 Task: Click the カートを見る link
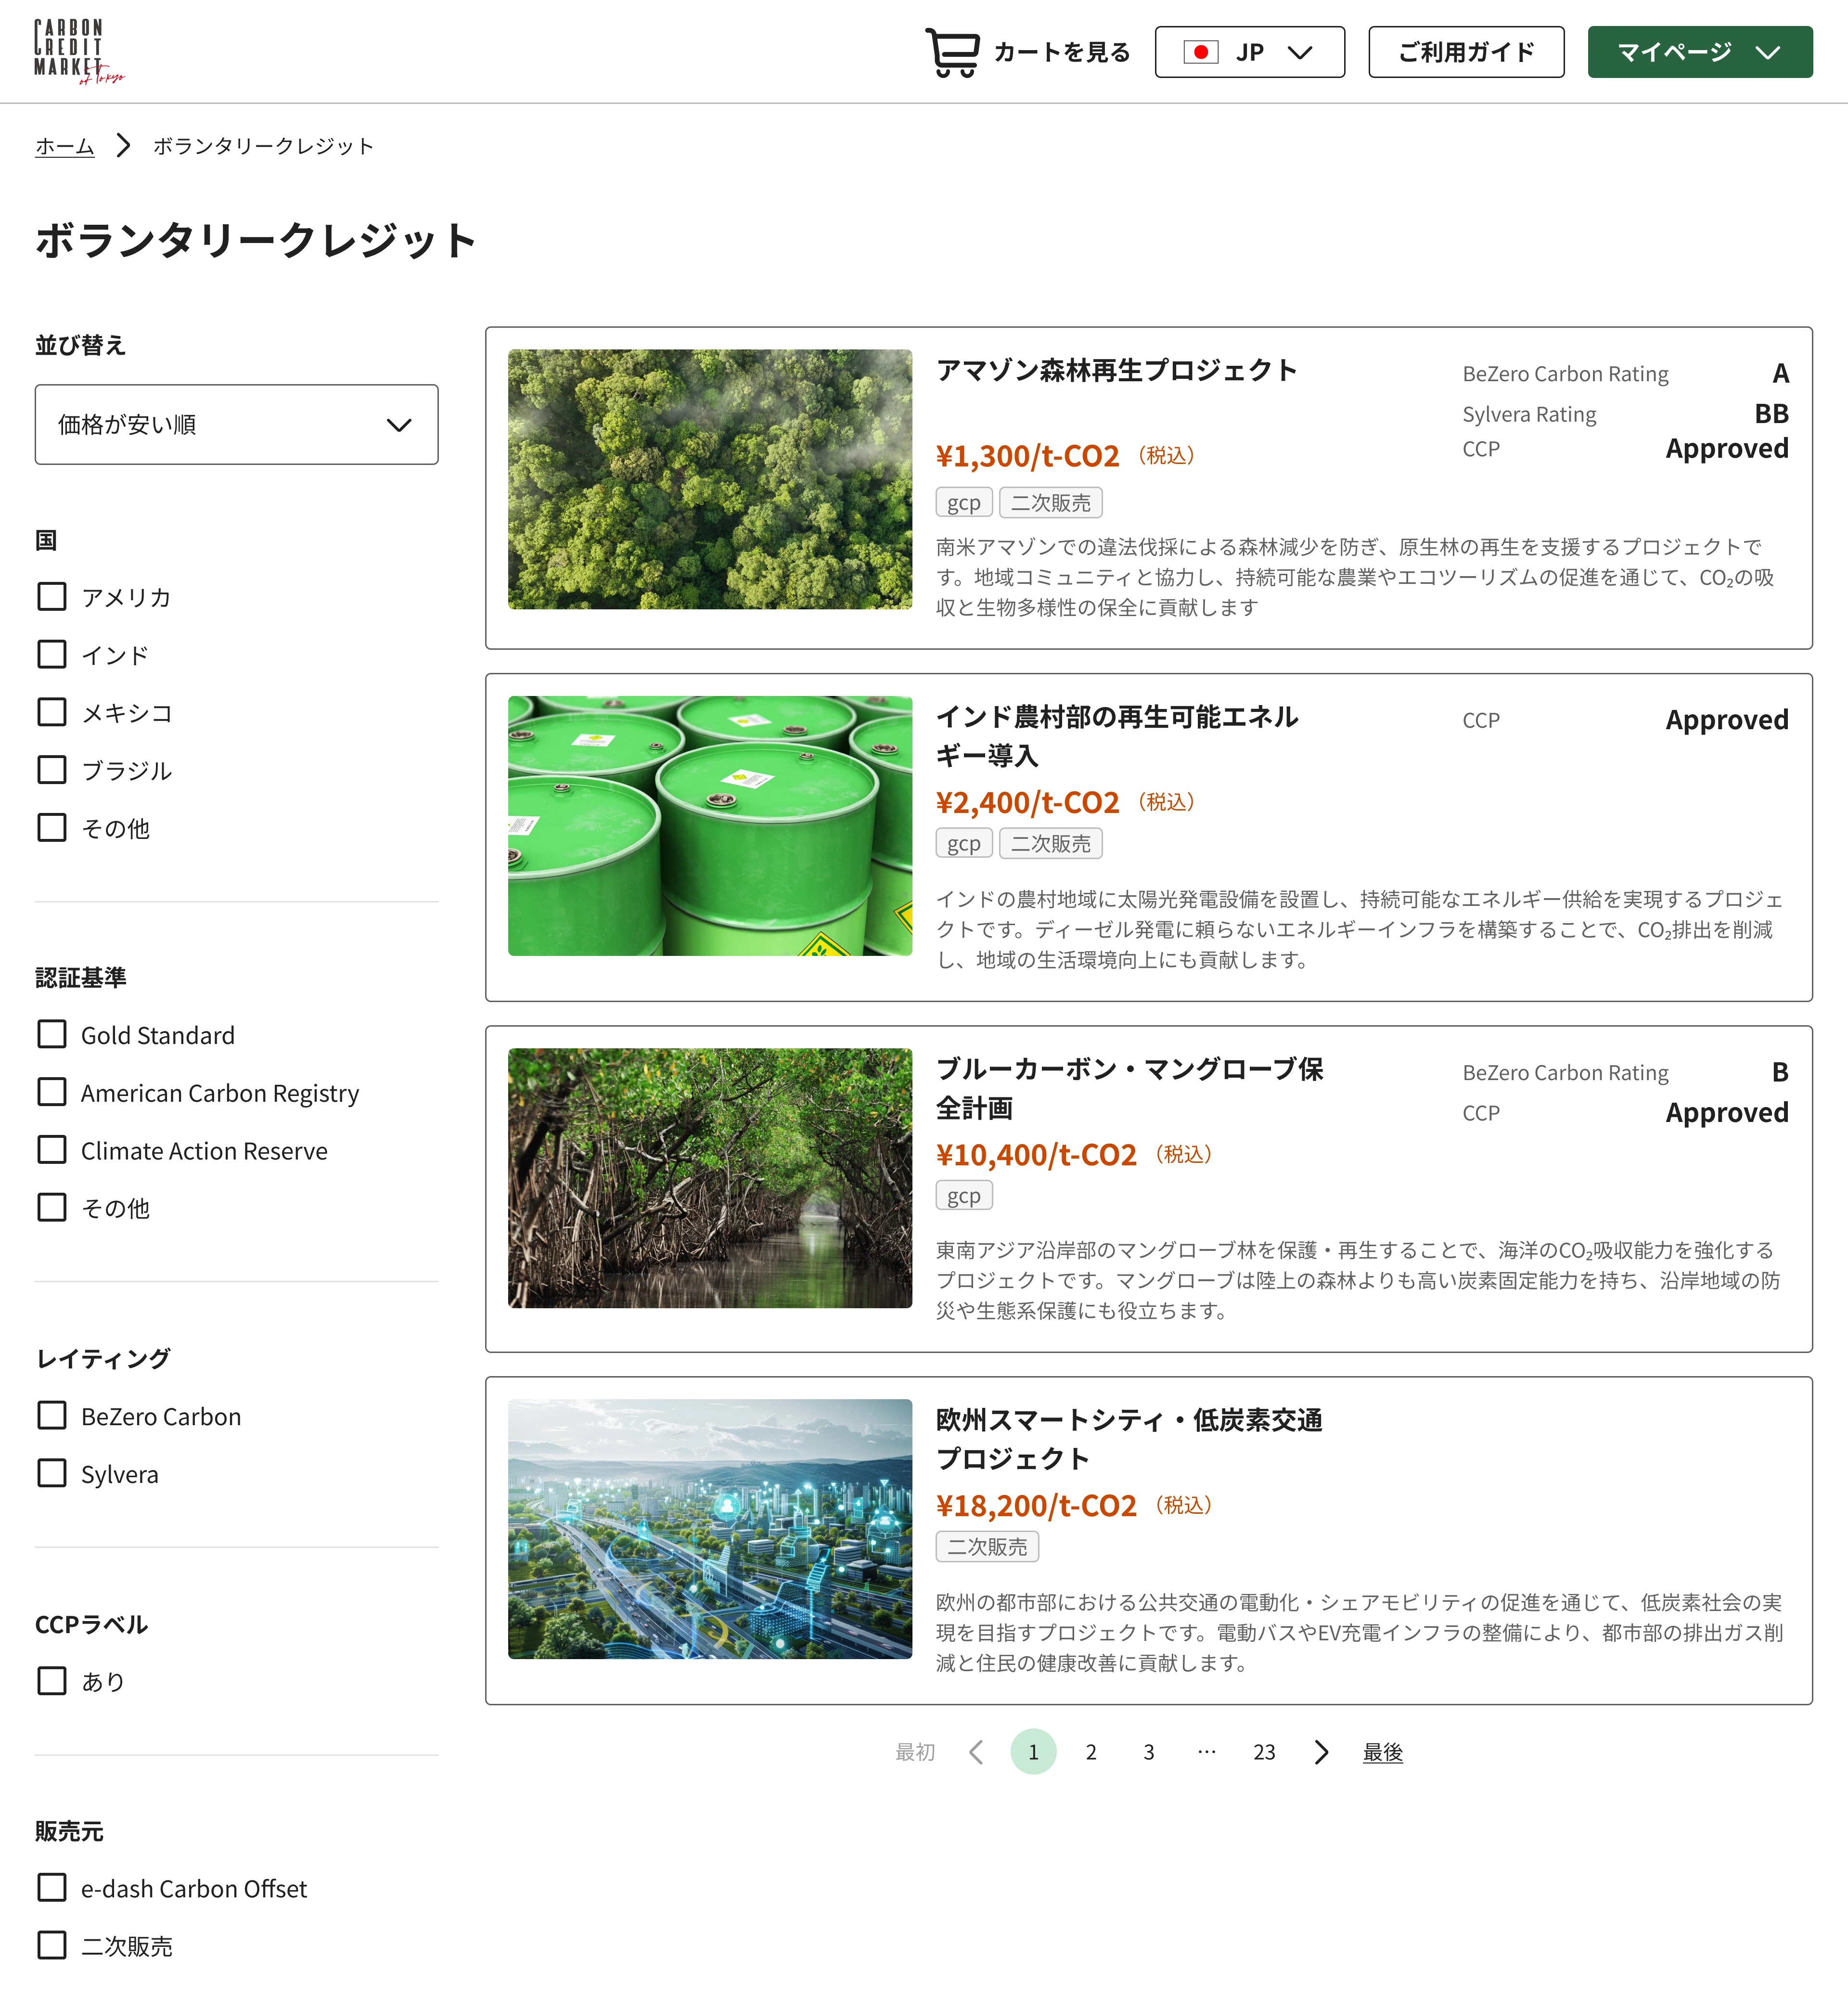coord(1062,52)
